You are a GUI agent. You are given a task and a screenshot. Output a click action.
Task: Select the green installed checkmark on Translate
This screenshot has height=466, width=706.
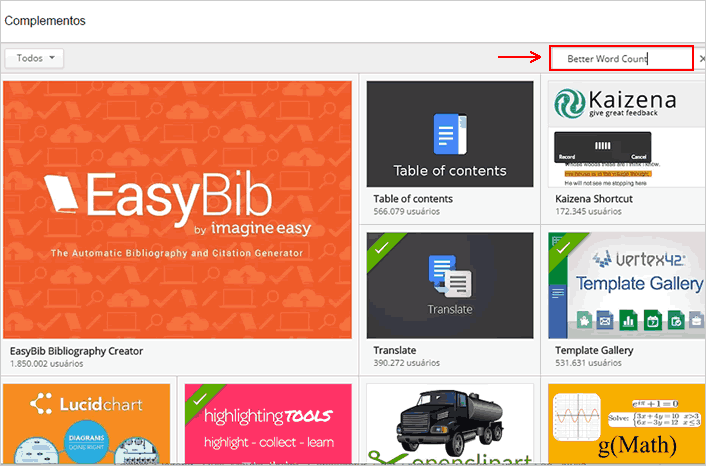pos(382,247)
